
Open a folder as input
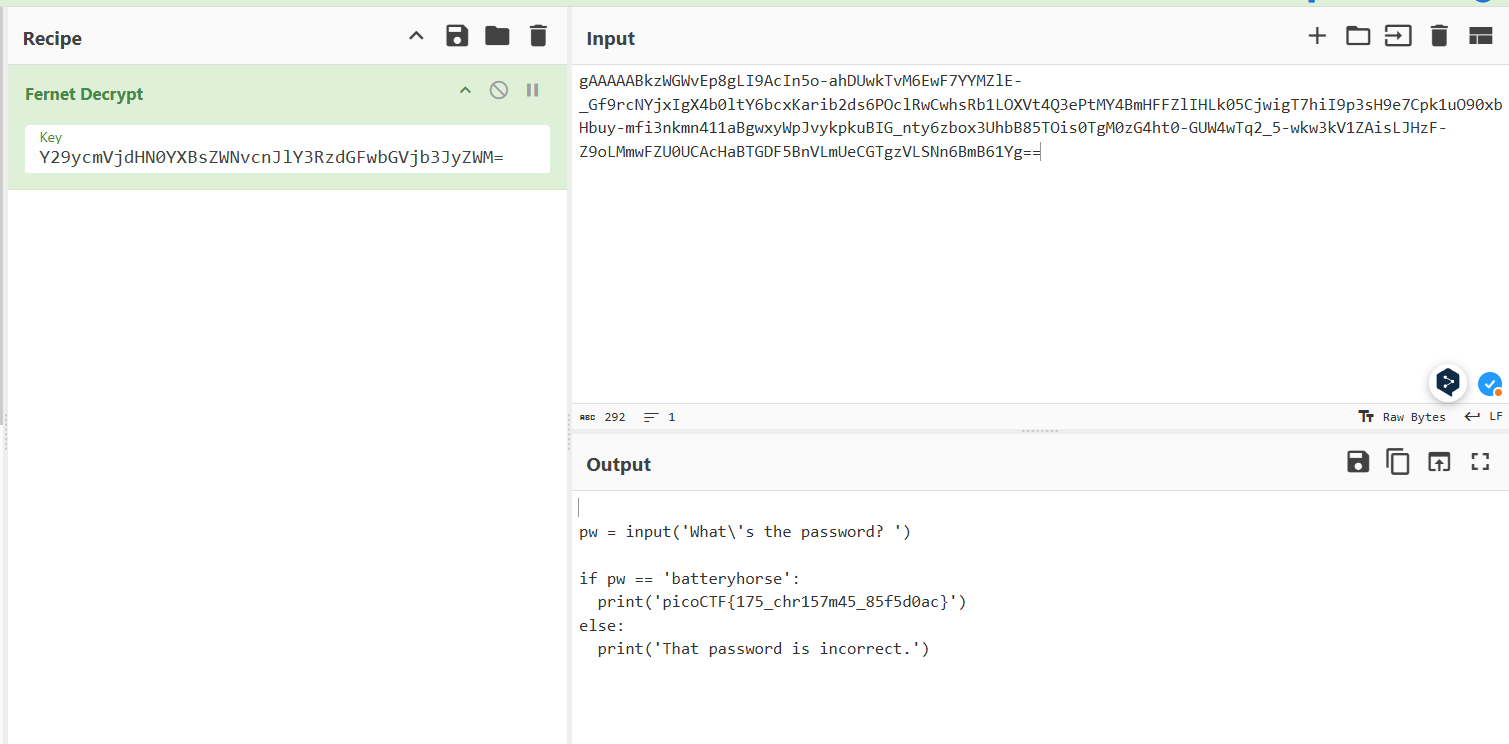1357,37
